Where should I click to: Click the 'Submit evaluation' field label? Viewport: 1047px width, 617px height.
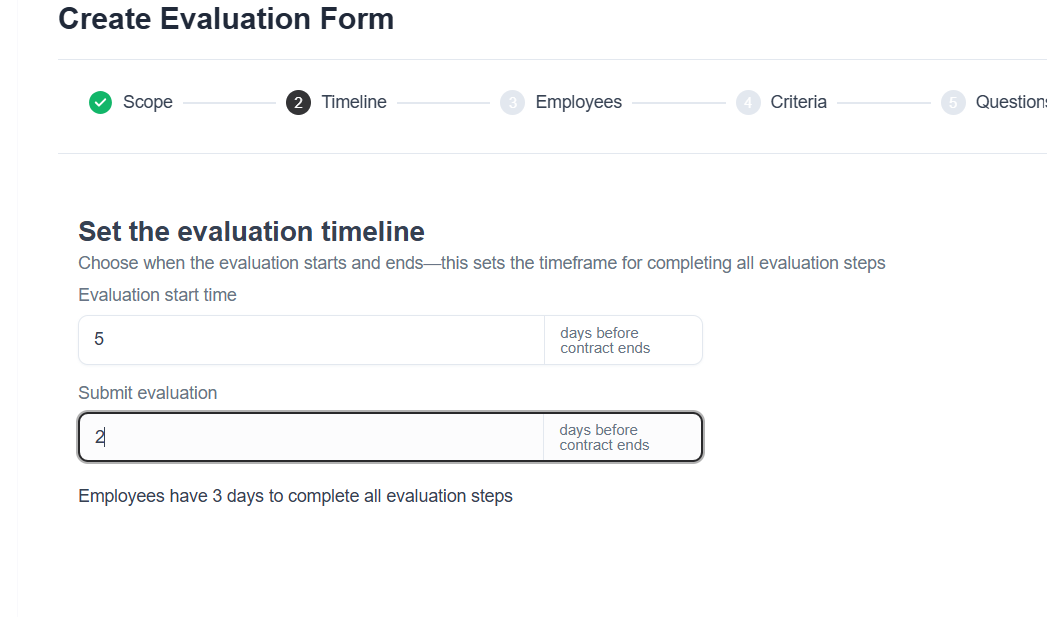(147, 393)
